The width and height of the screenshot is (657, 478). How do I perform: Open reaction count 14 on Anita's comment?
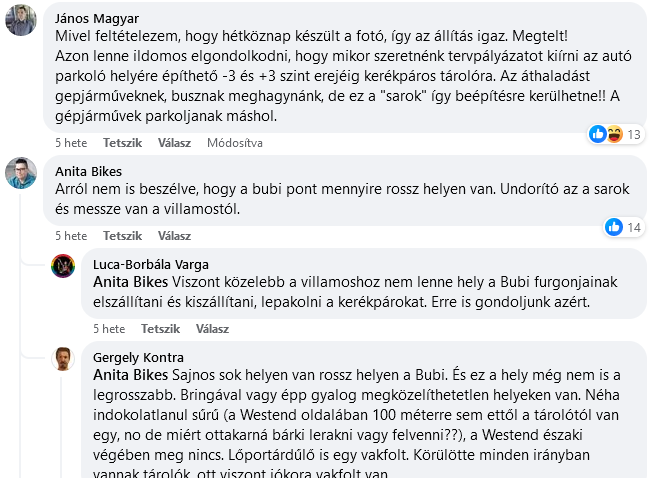click(634, 227)
